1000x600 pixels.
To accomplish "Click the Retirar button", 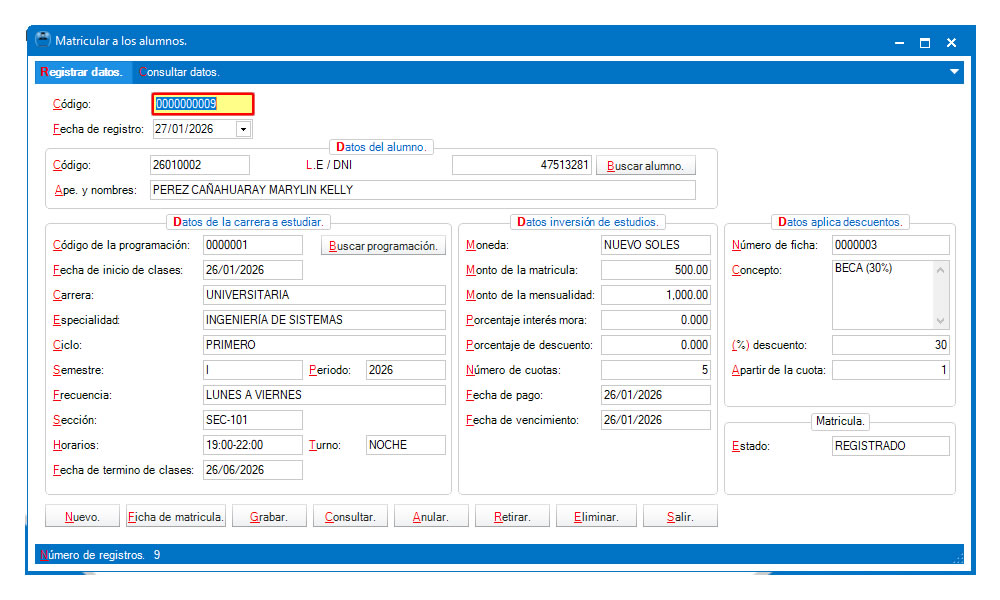I will click(512, 516).
